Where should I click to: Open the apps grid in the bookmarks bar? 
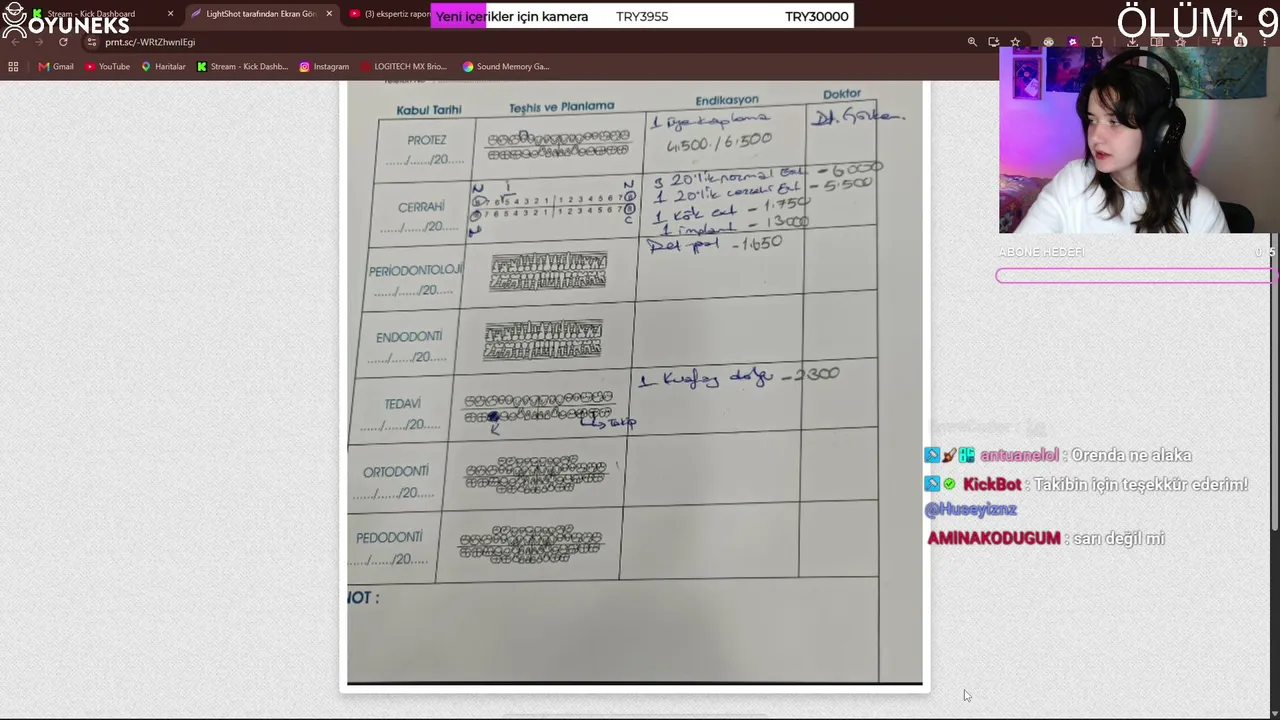click(13, 67)
